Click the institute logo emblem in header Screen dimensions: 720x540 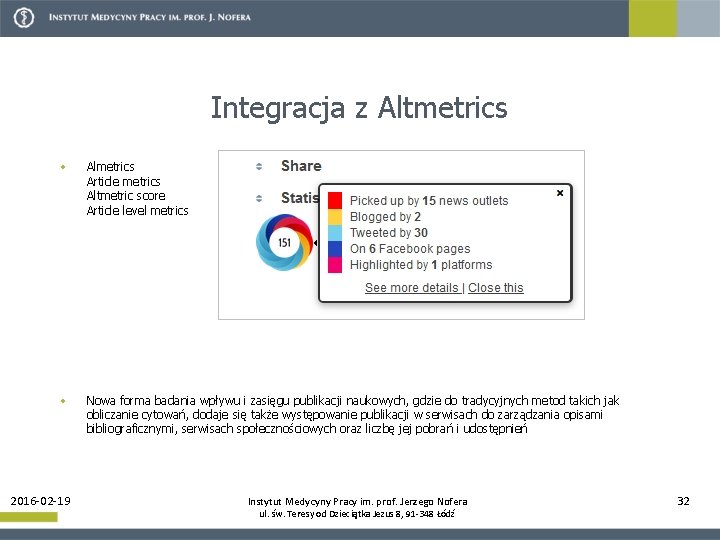(x=24, y=18)
